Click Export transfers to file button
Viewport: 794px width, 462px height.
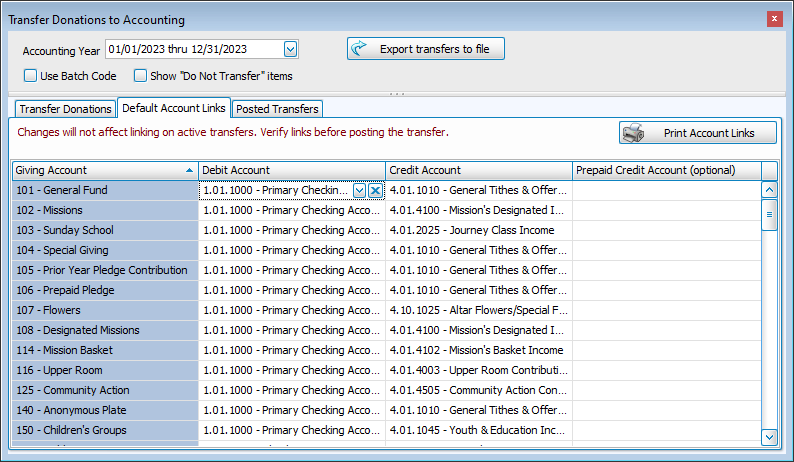(x=426, y=49)
